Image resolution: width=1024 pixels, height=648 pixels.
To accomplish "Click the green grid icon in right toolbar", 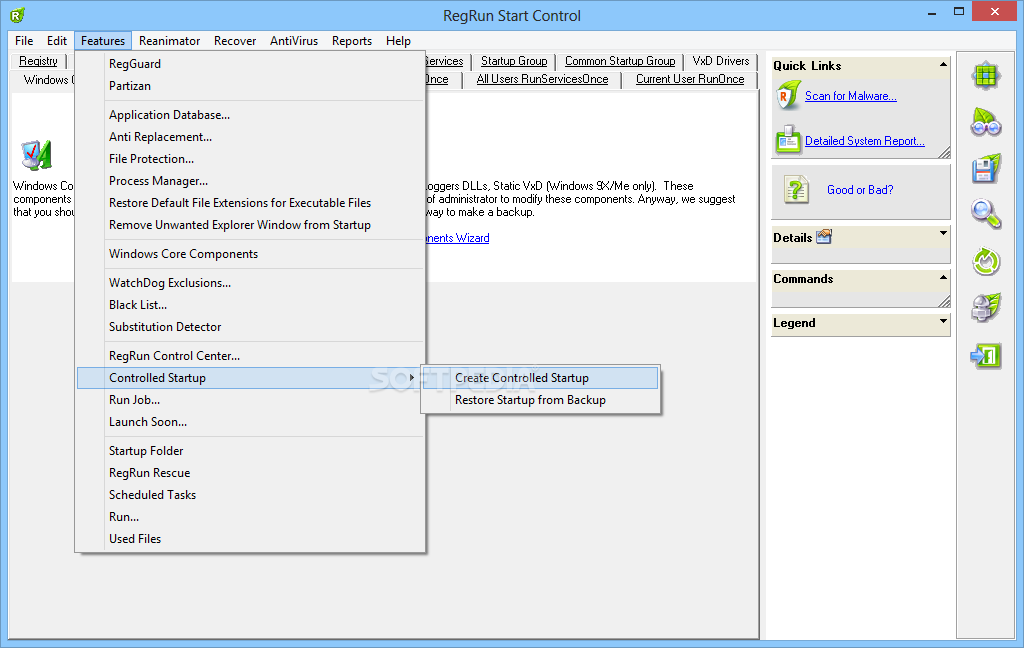I will point(985,76).
